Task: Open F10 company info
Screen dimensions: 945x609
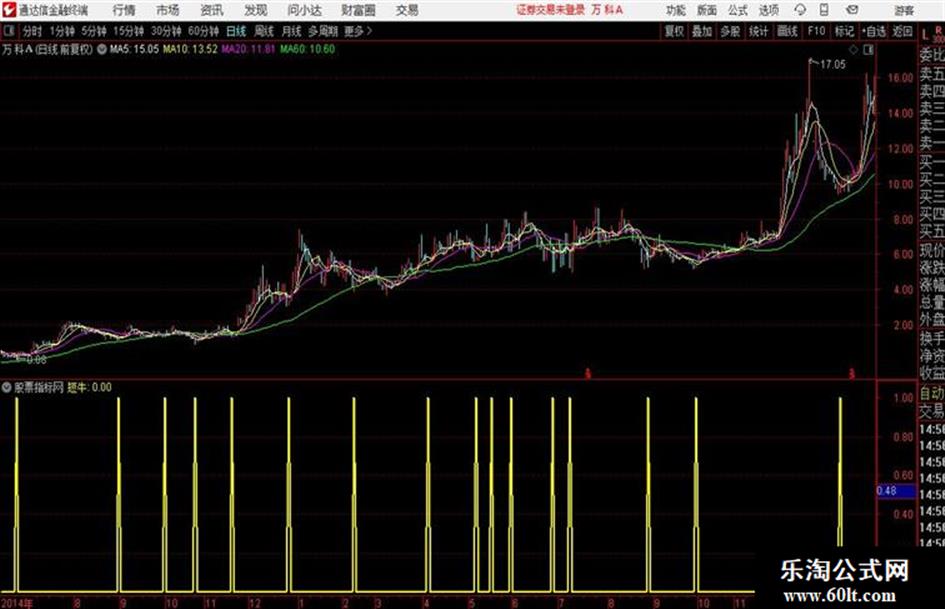Action: 816,31
